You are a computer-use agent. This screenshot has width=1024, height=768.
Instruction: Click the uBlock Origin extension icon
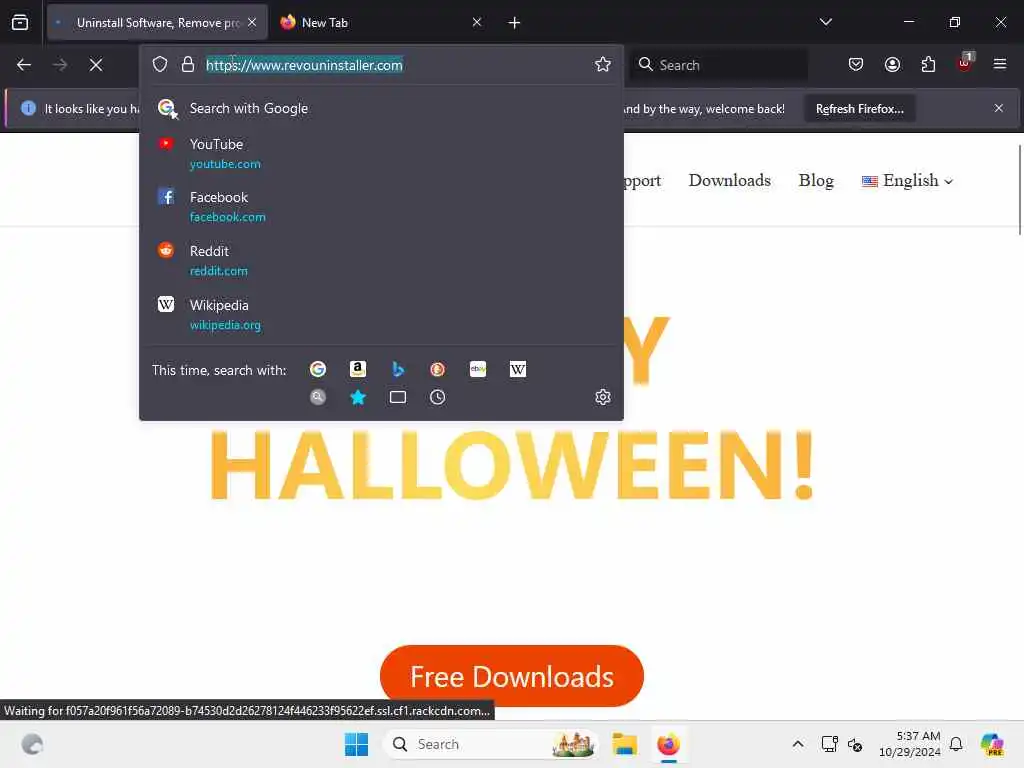[965, 63]
